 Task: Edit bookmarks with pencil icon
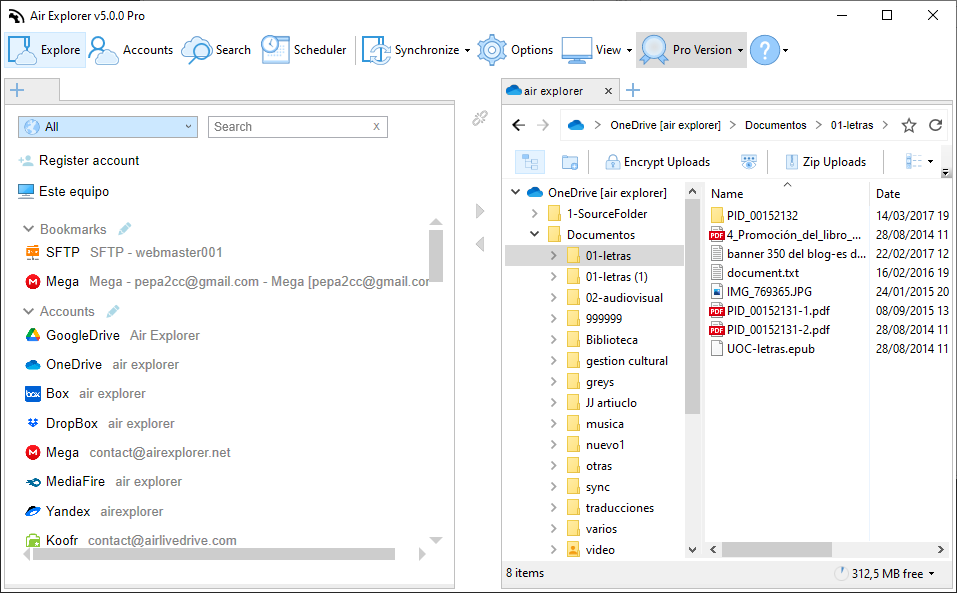tap(125, 229)
